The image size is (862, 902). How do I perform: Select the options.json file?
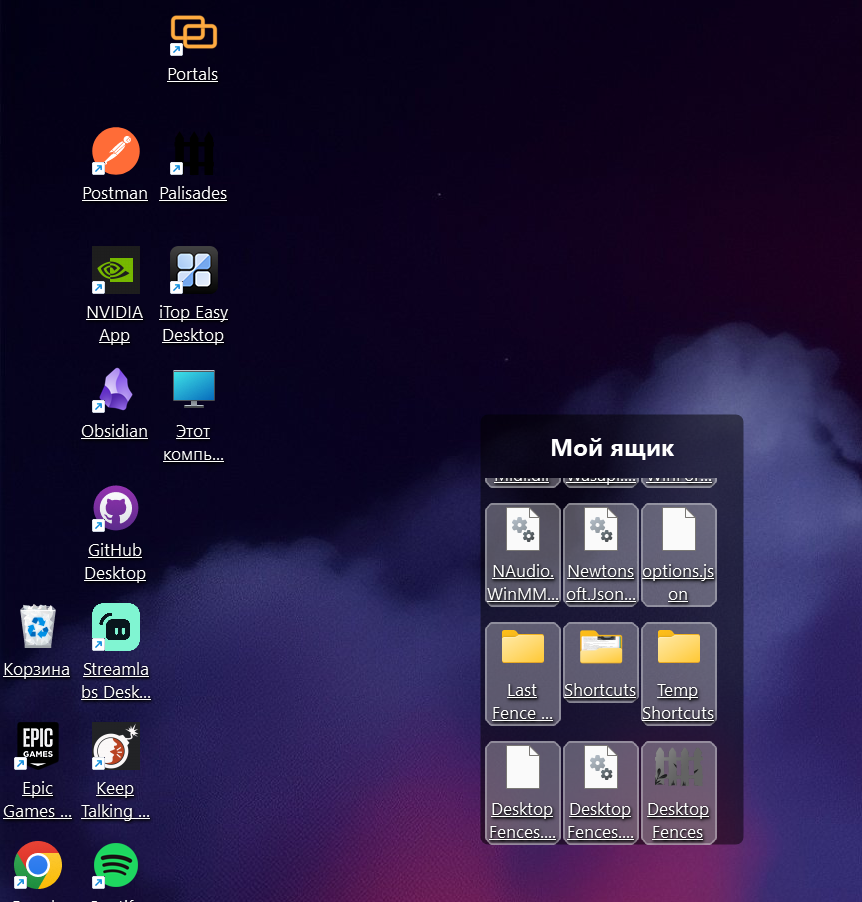tap(678, 555)
